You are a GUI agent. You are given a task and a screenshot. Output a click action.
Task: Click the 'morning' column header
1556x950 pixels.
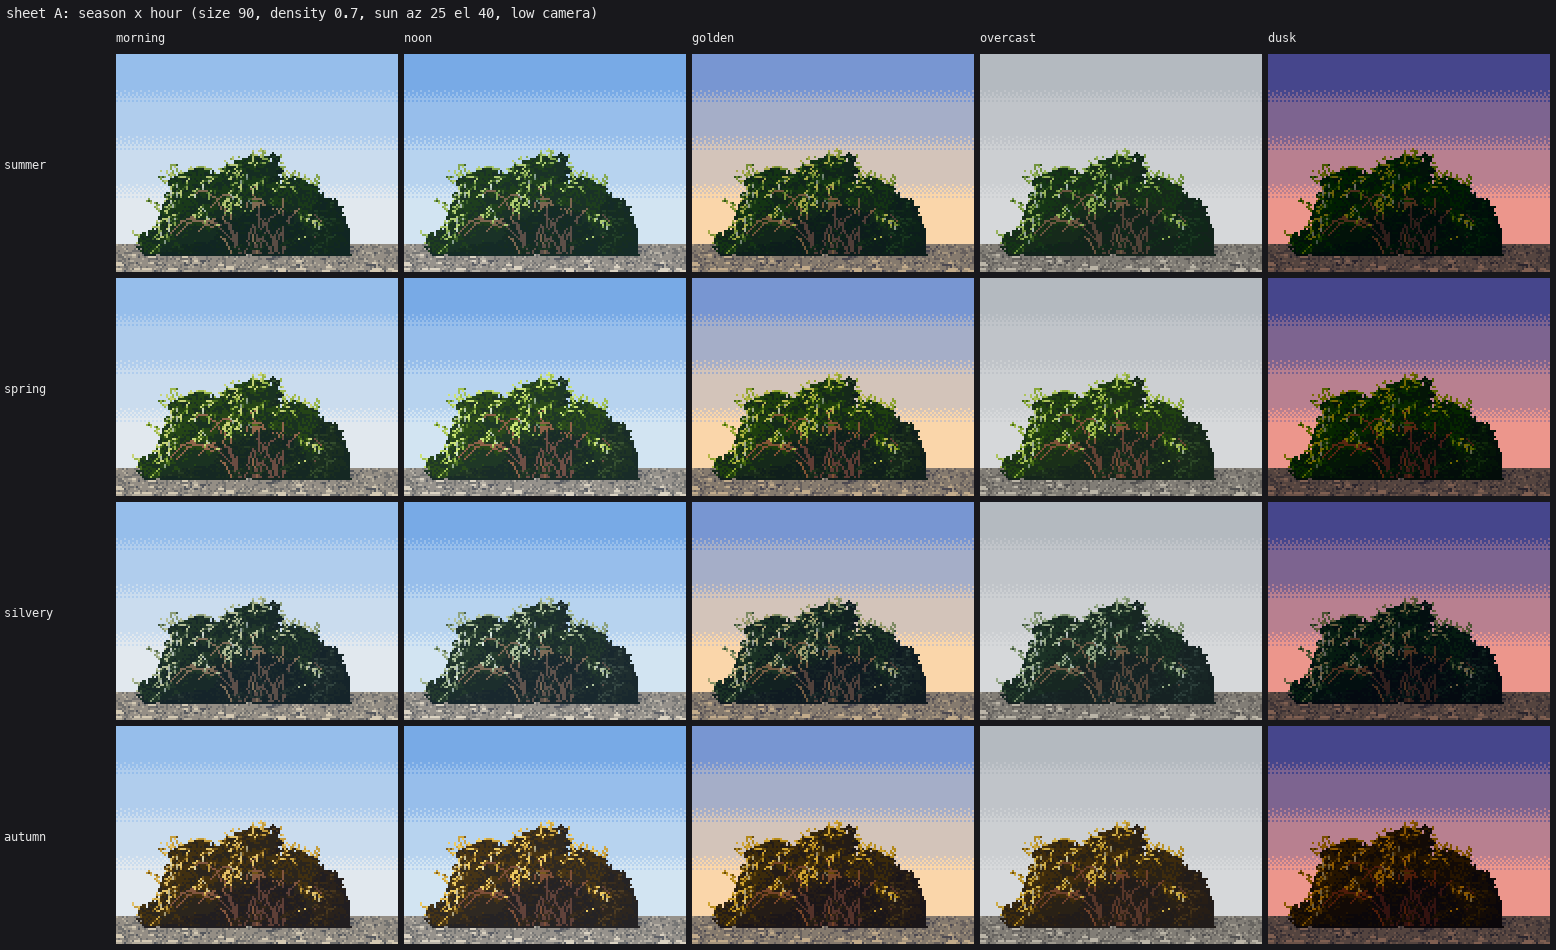tap(140, 38)
